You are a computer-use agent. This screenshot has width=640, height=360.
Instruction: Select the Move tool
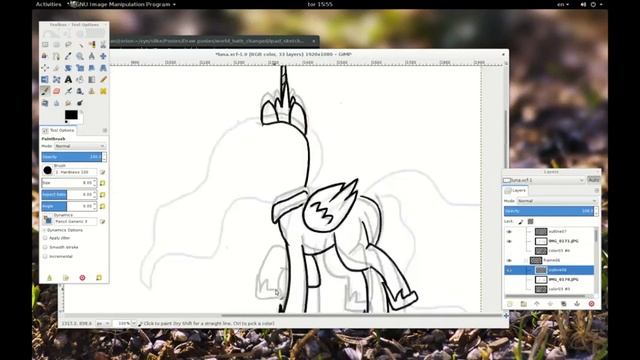coord(103,56)
